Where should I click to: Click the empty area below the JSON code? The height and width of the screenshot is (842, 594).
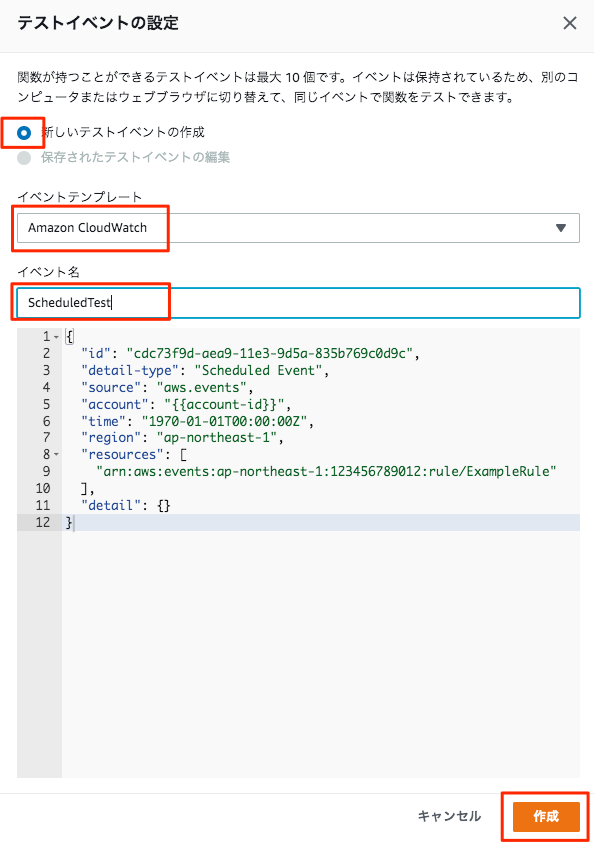pyautogui.click(x=321, y=654)
